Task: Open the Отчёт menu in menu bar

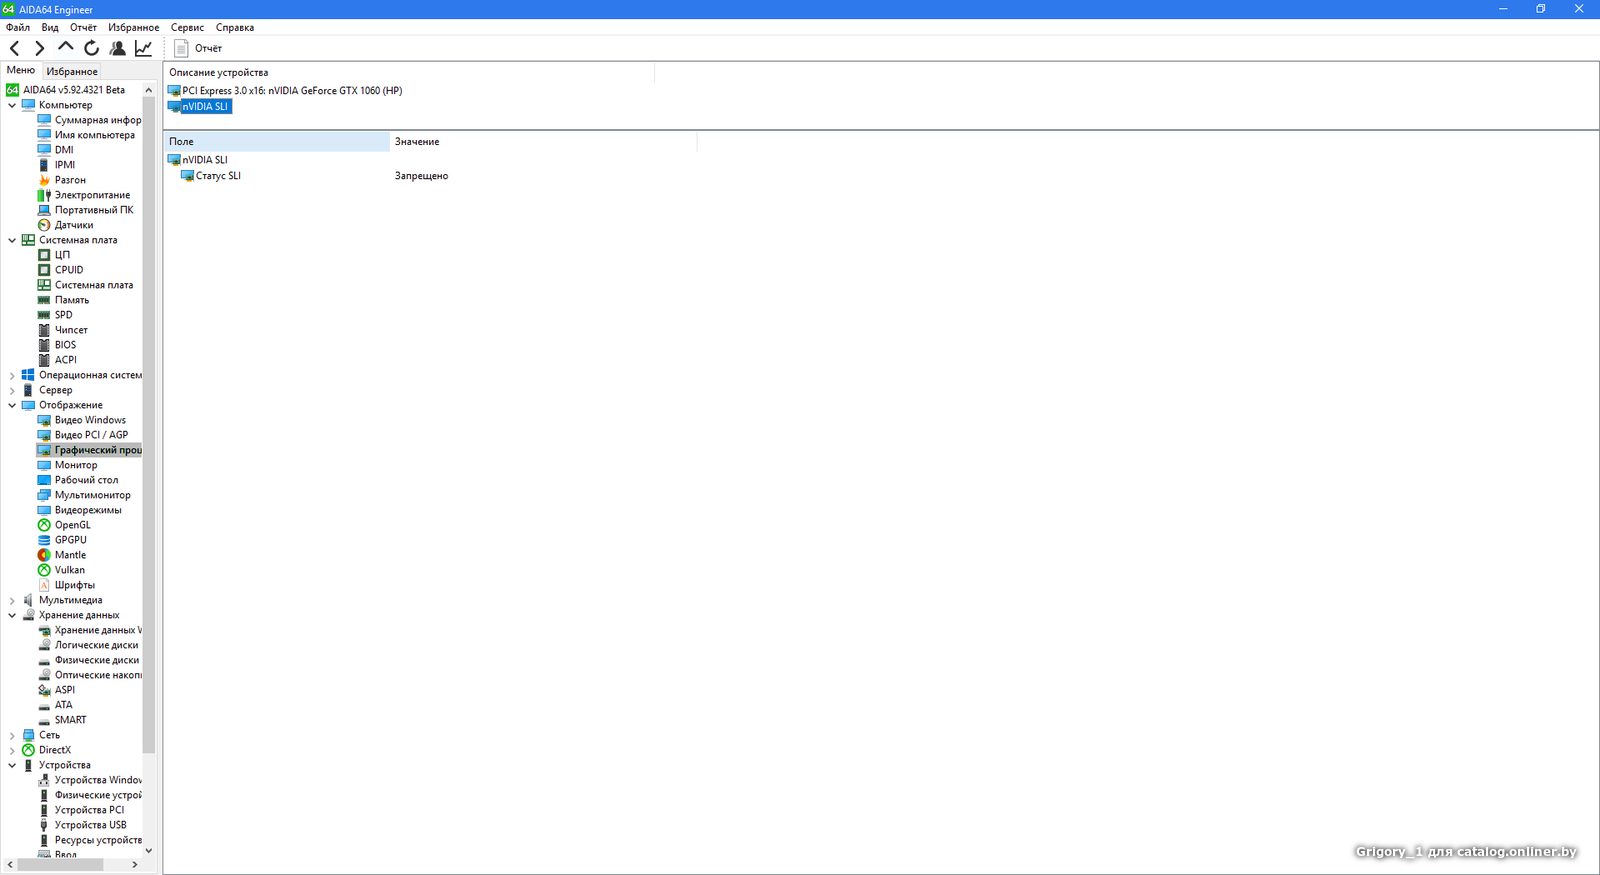Action: pos(83,27)
